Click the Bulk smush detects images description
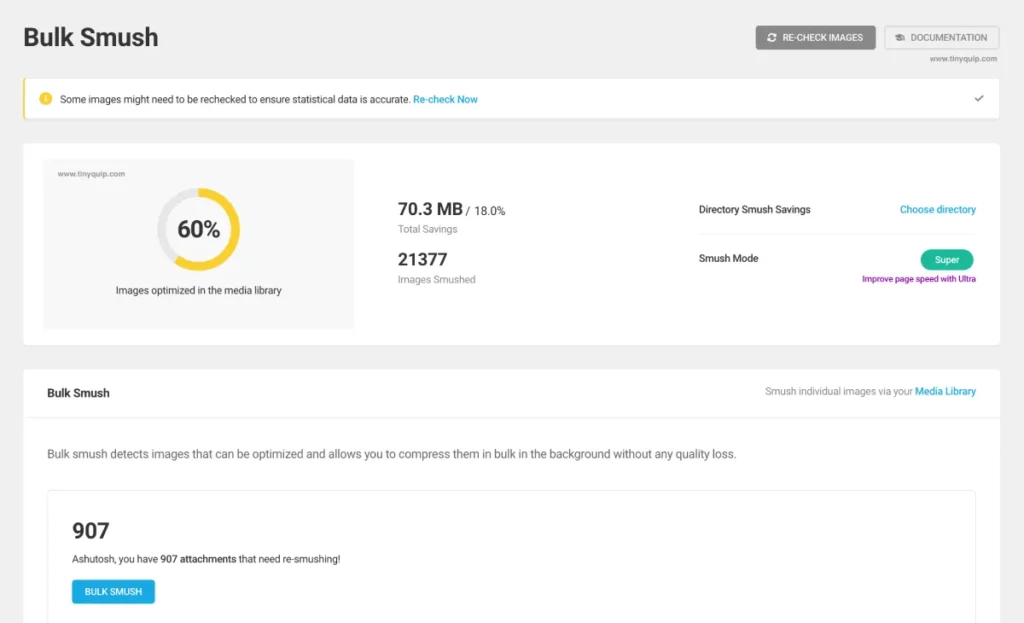This screenshot has height=623, width=1024. coord(391,454)
